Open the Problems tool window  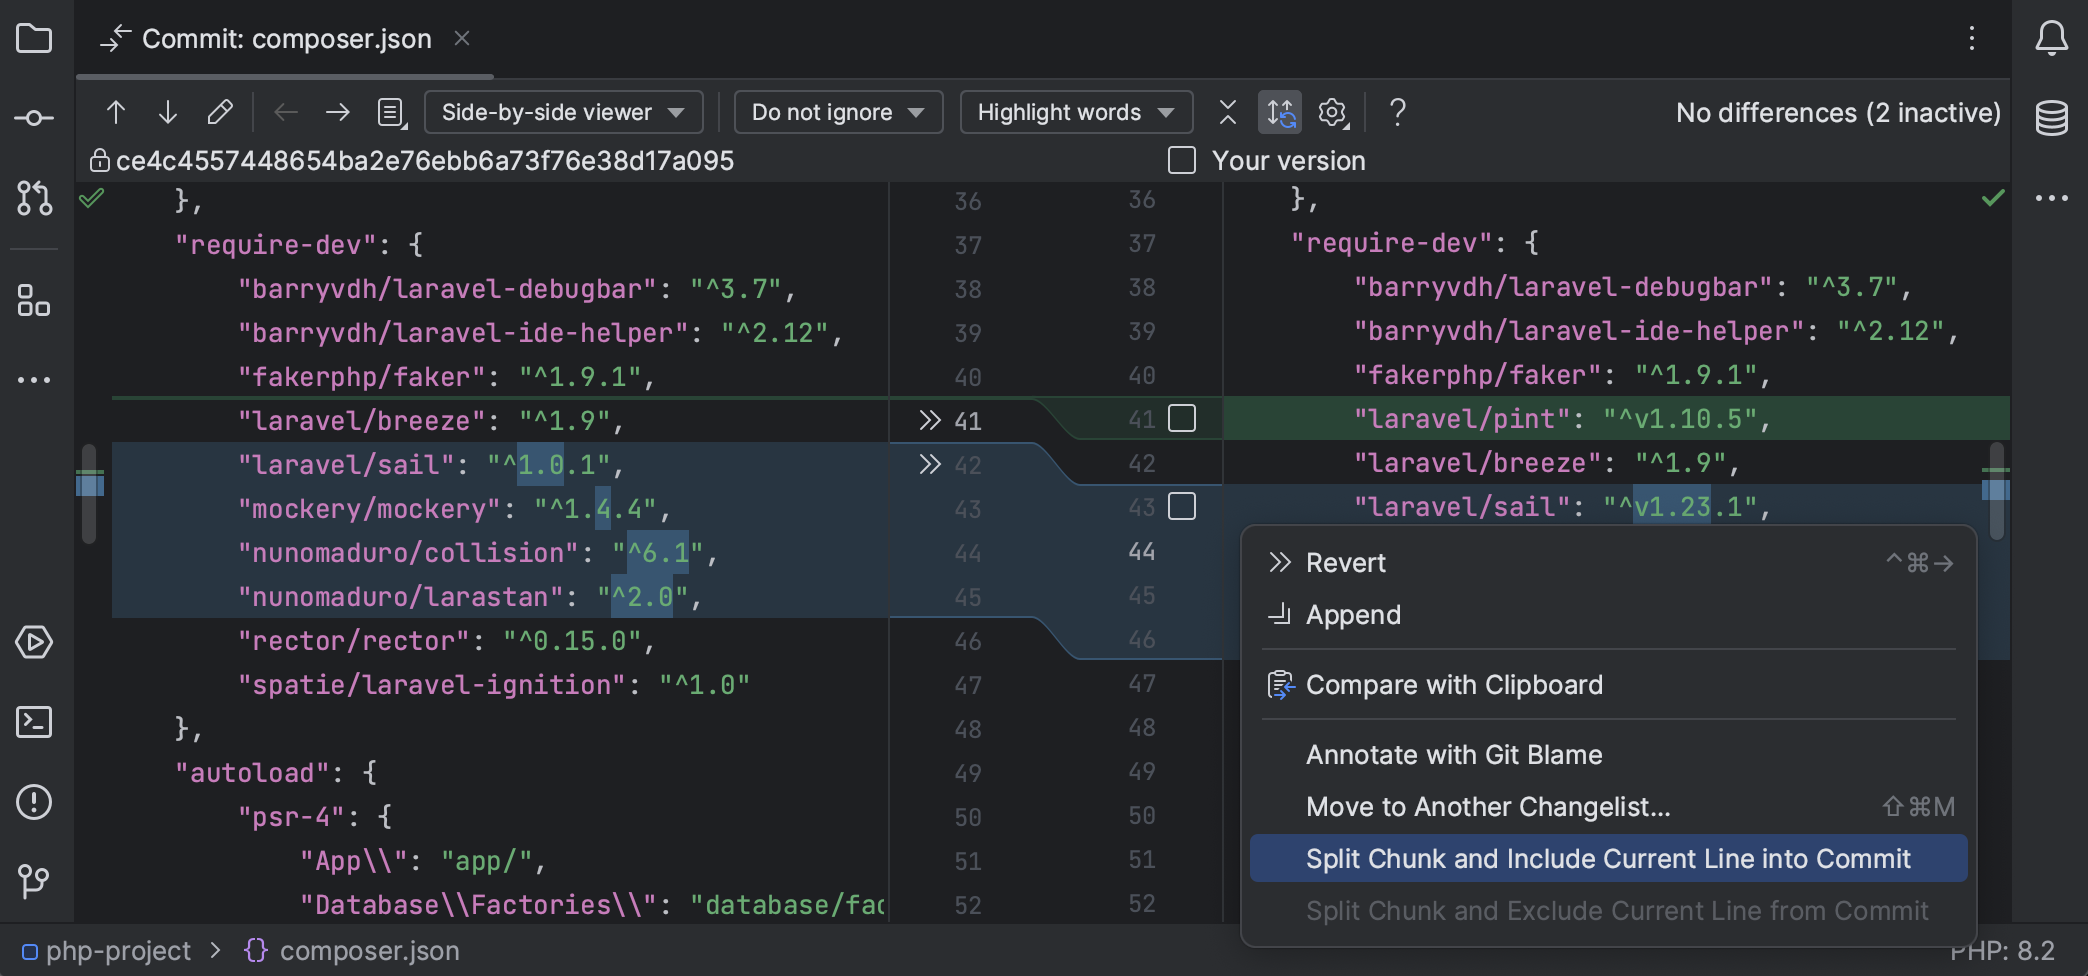pyautogui.click(x=34, y=802)
